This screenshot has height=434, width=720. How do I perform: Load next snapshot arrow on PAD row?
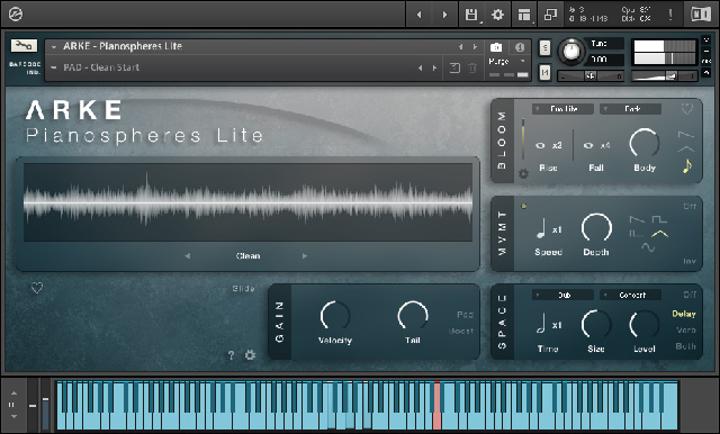(434, 68)
